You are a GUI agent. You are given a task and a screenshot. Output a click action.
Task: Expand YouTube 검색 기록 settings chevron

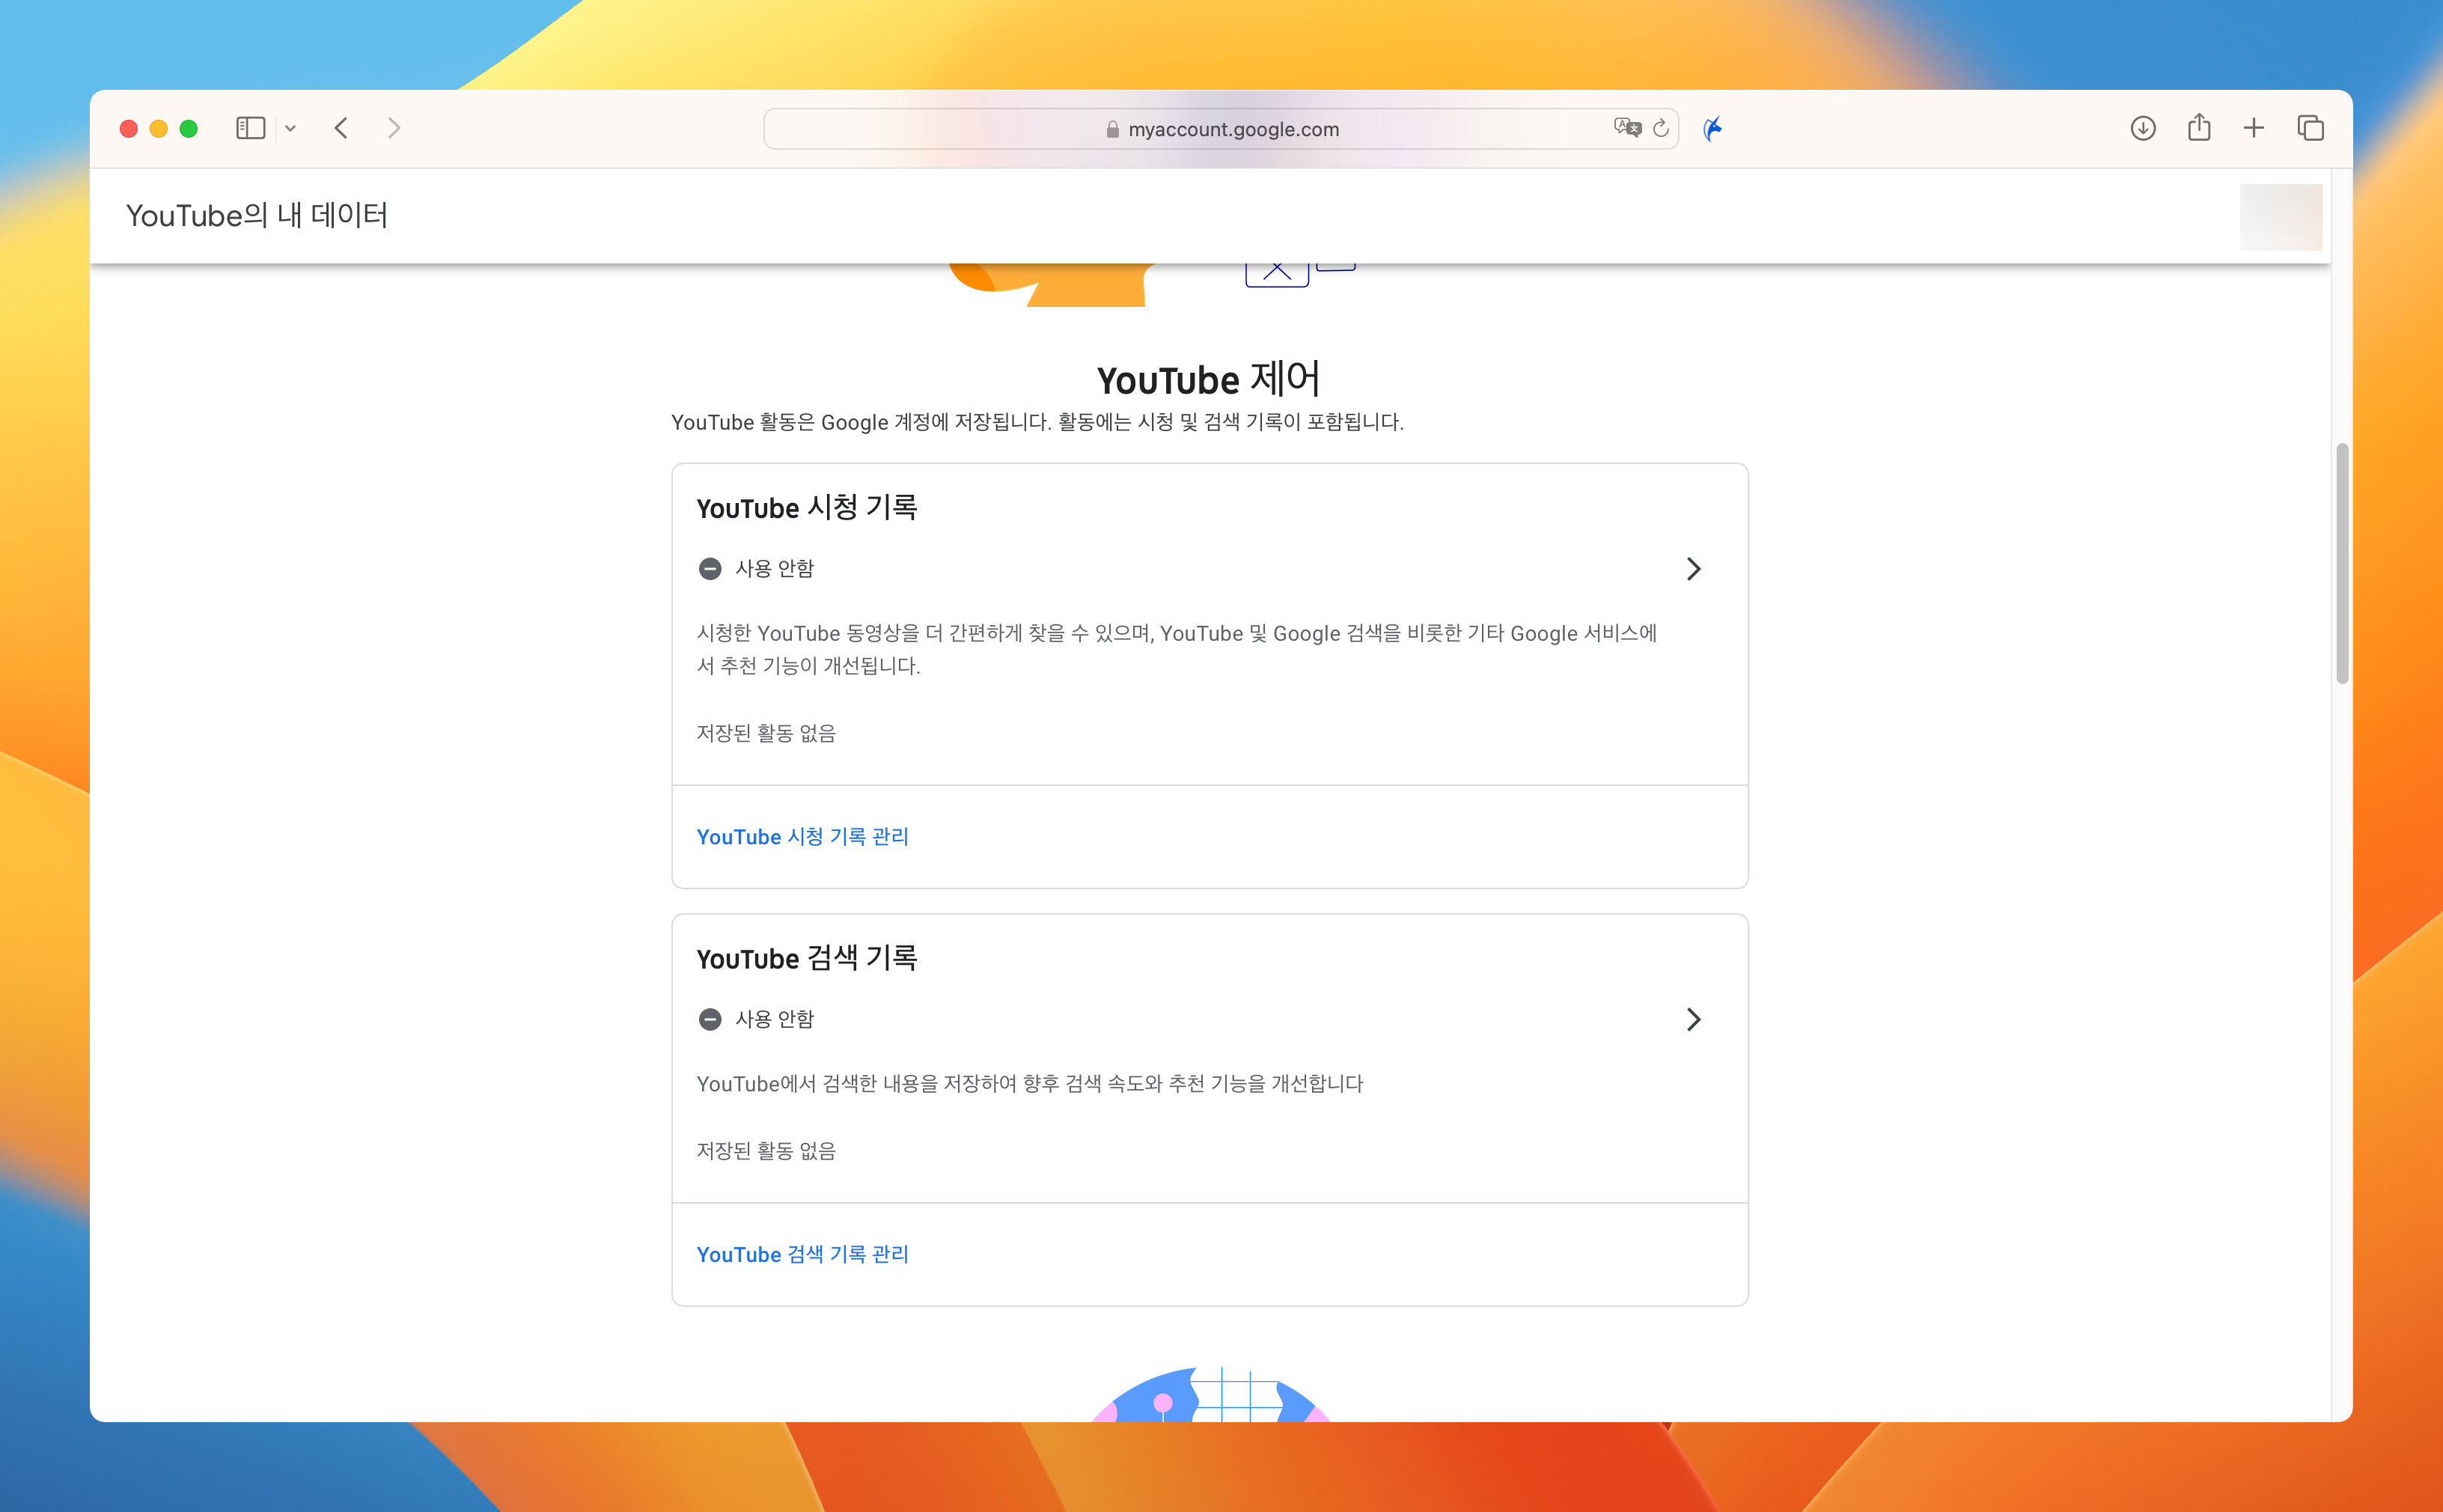click(x=1693, y=1019)
